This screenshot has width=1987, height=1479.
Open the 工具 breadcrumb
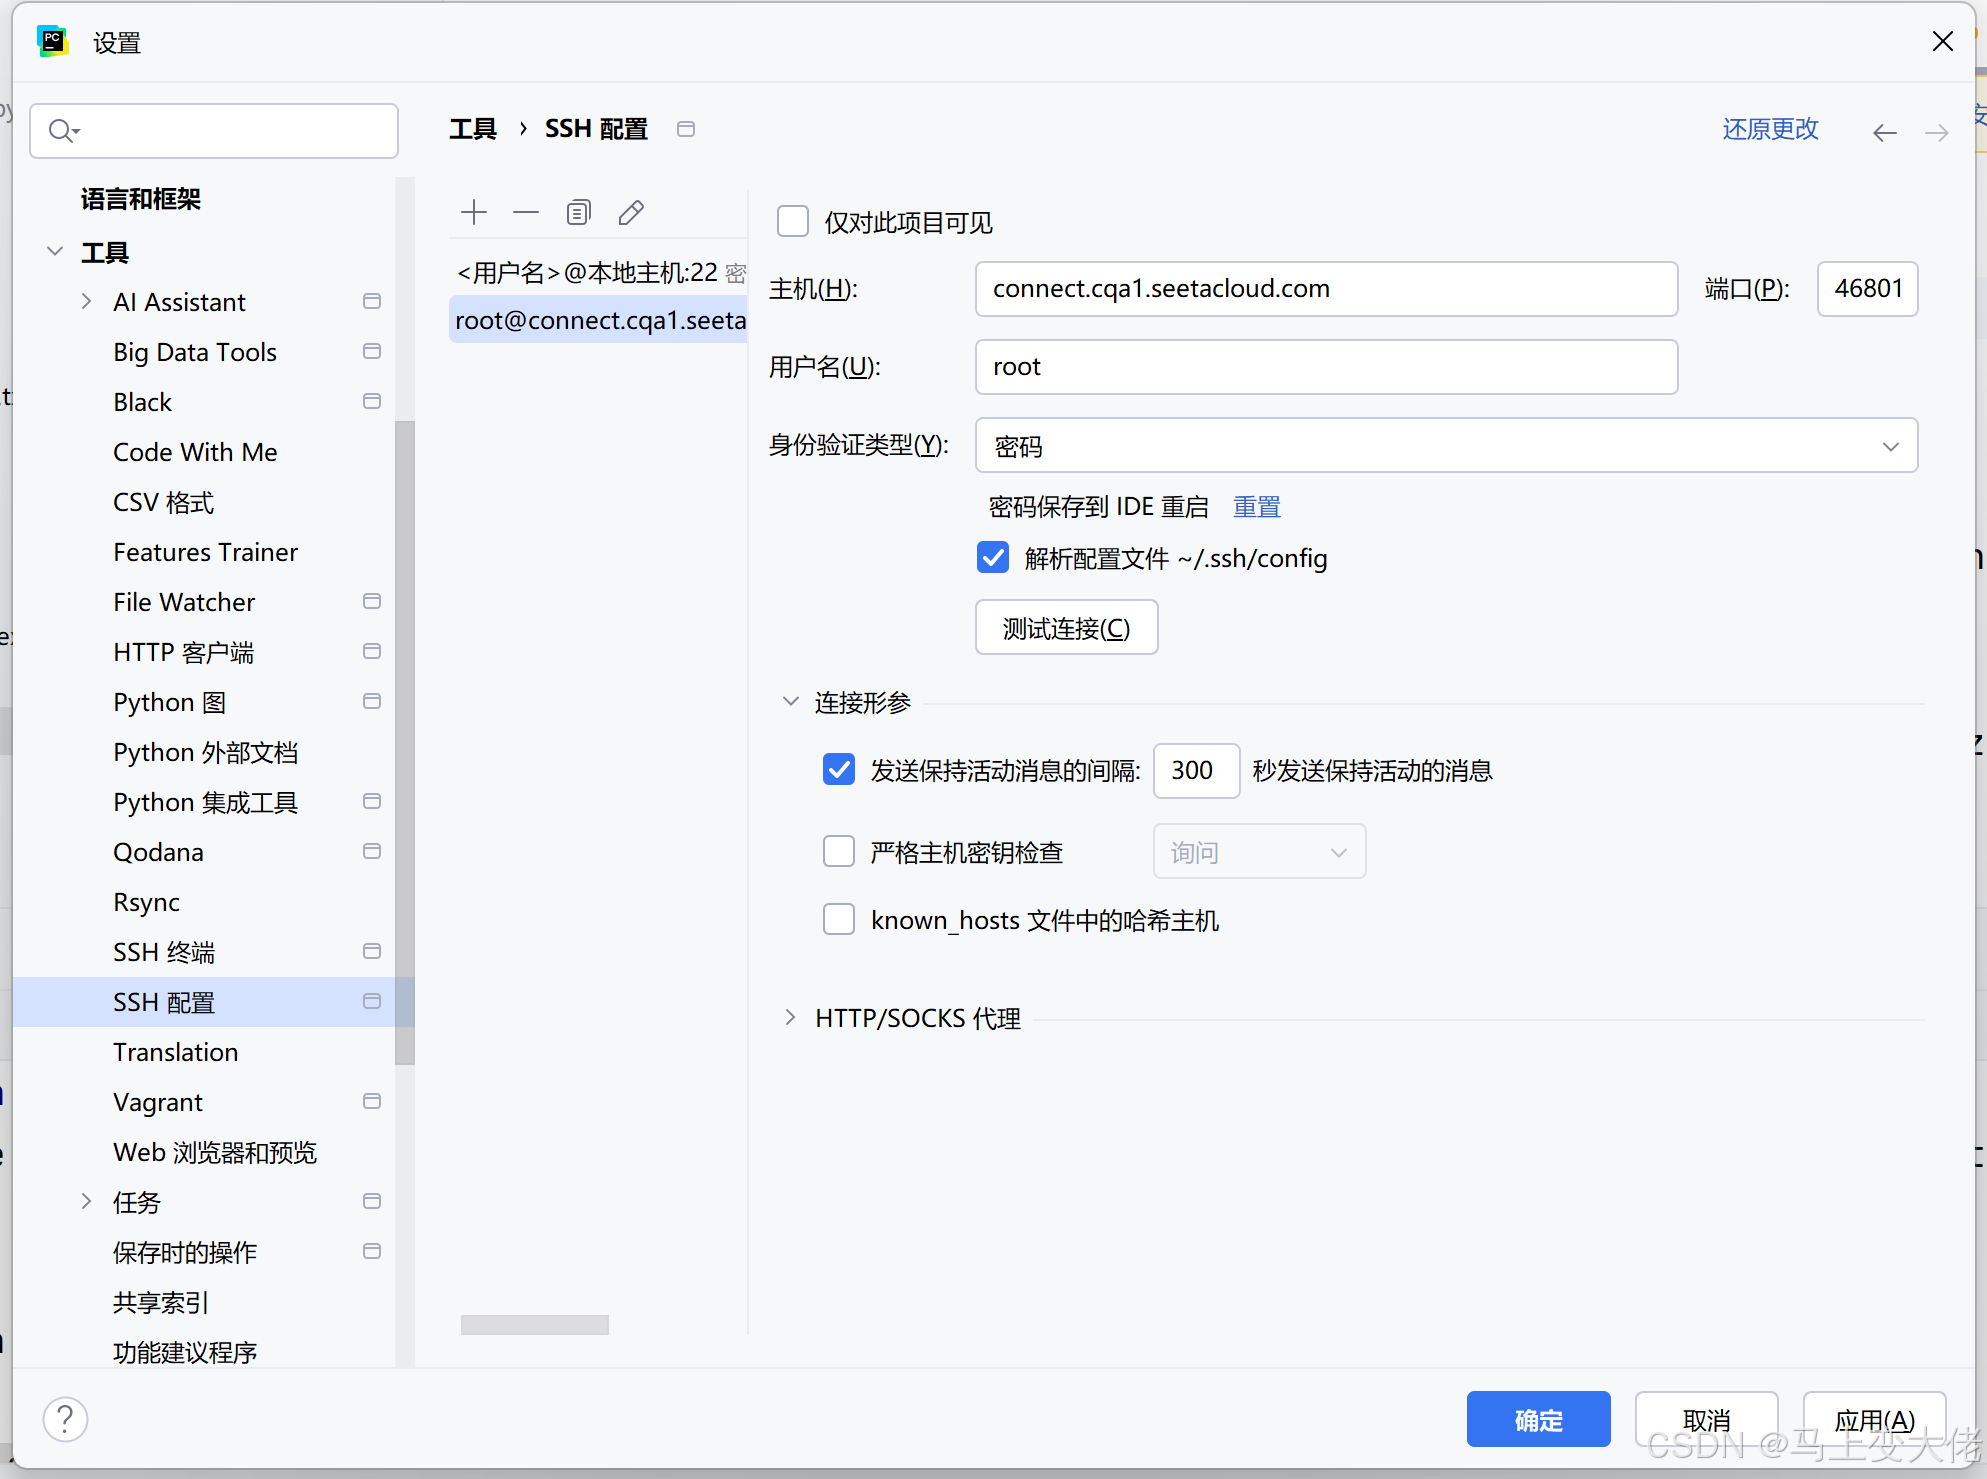pyautogui.click(x=472, y=129)
